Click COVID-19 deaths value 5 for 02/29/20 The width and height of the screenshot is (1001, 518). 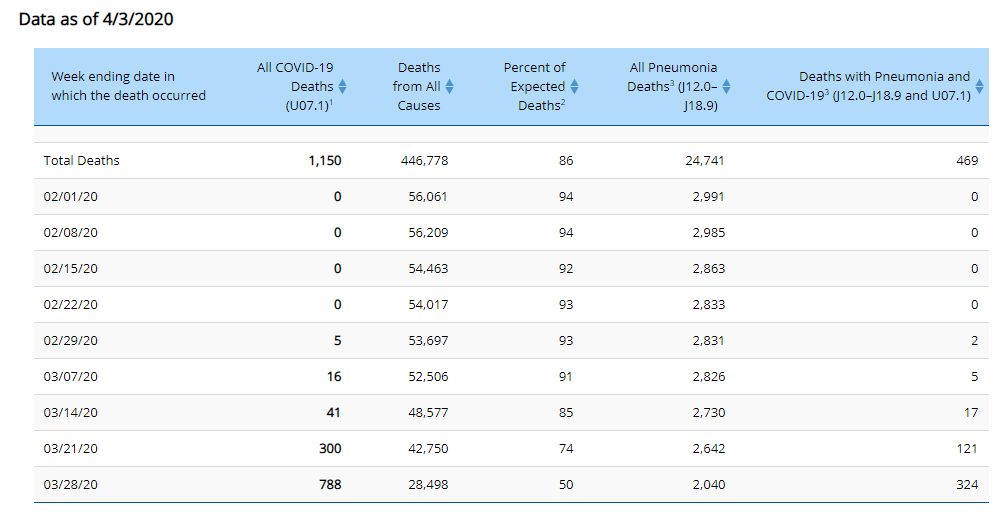[338, 340]
